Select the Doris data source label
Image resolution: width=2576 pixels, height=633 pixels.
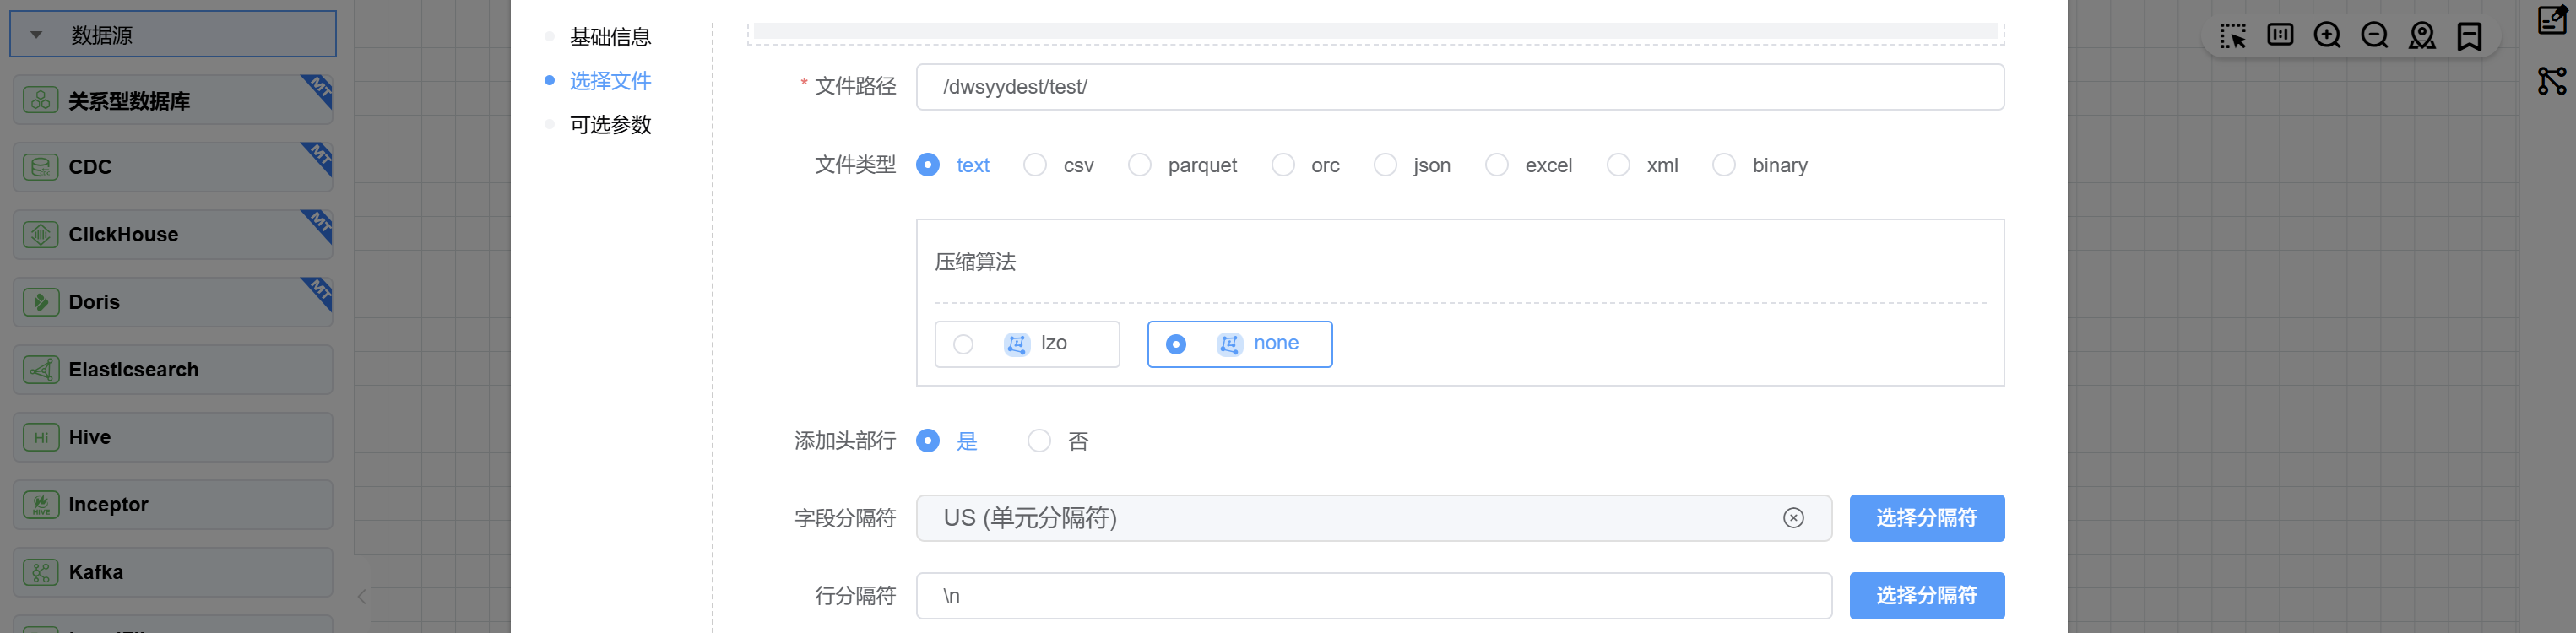[94, 302]
